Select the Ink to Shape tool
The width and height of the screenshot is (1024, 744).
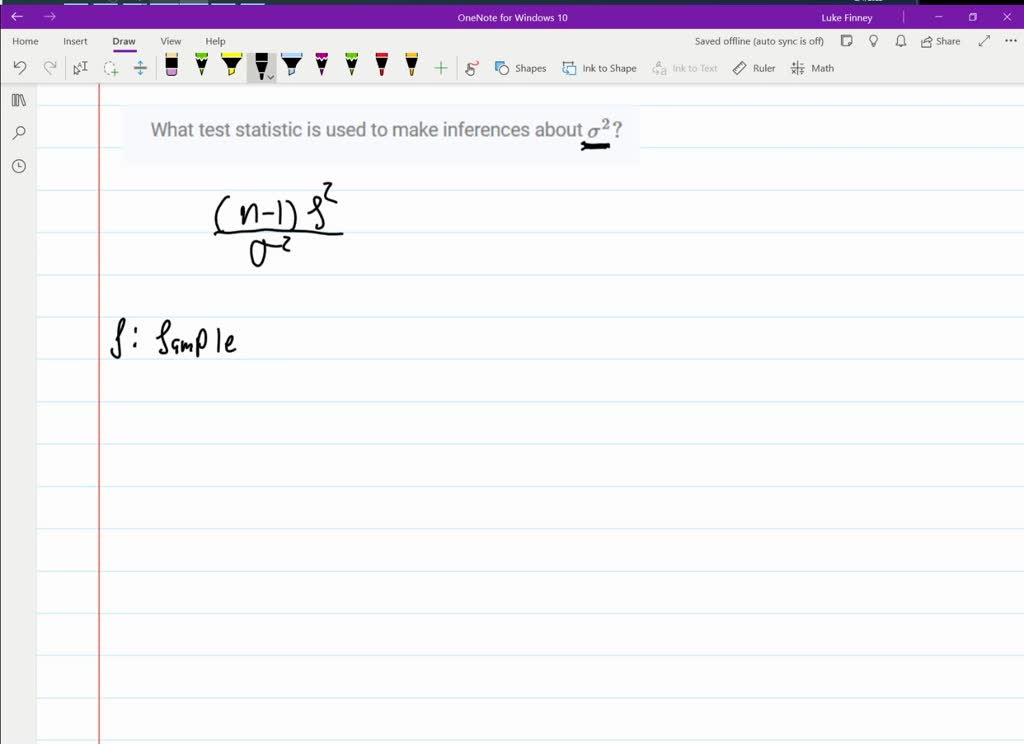pos(599,68)
